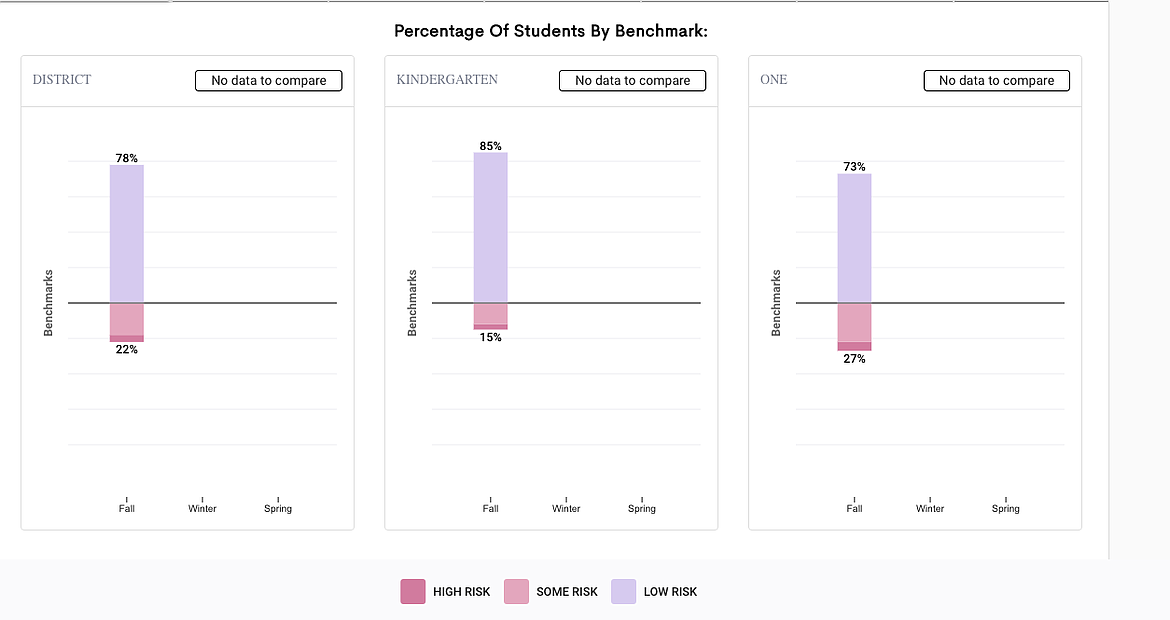The image size is (1170, 620).
Task: Click Winter axis label in District chart
Action: coord(202,508)
